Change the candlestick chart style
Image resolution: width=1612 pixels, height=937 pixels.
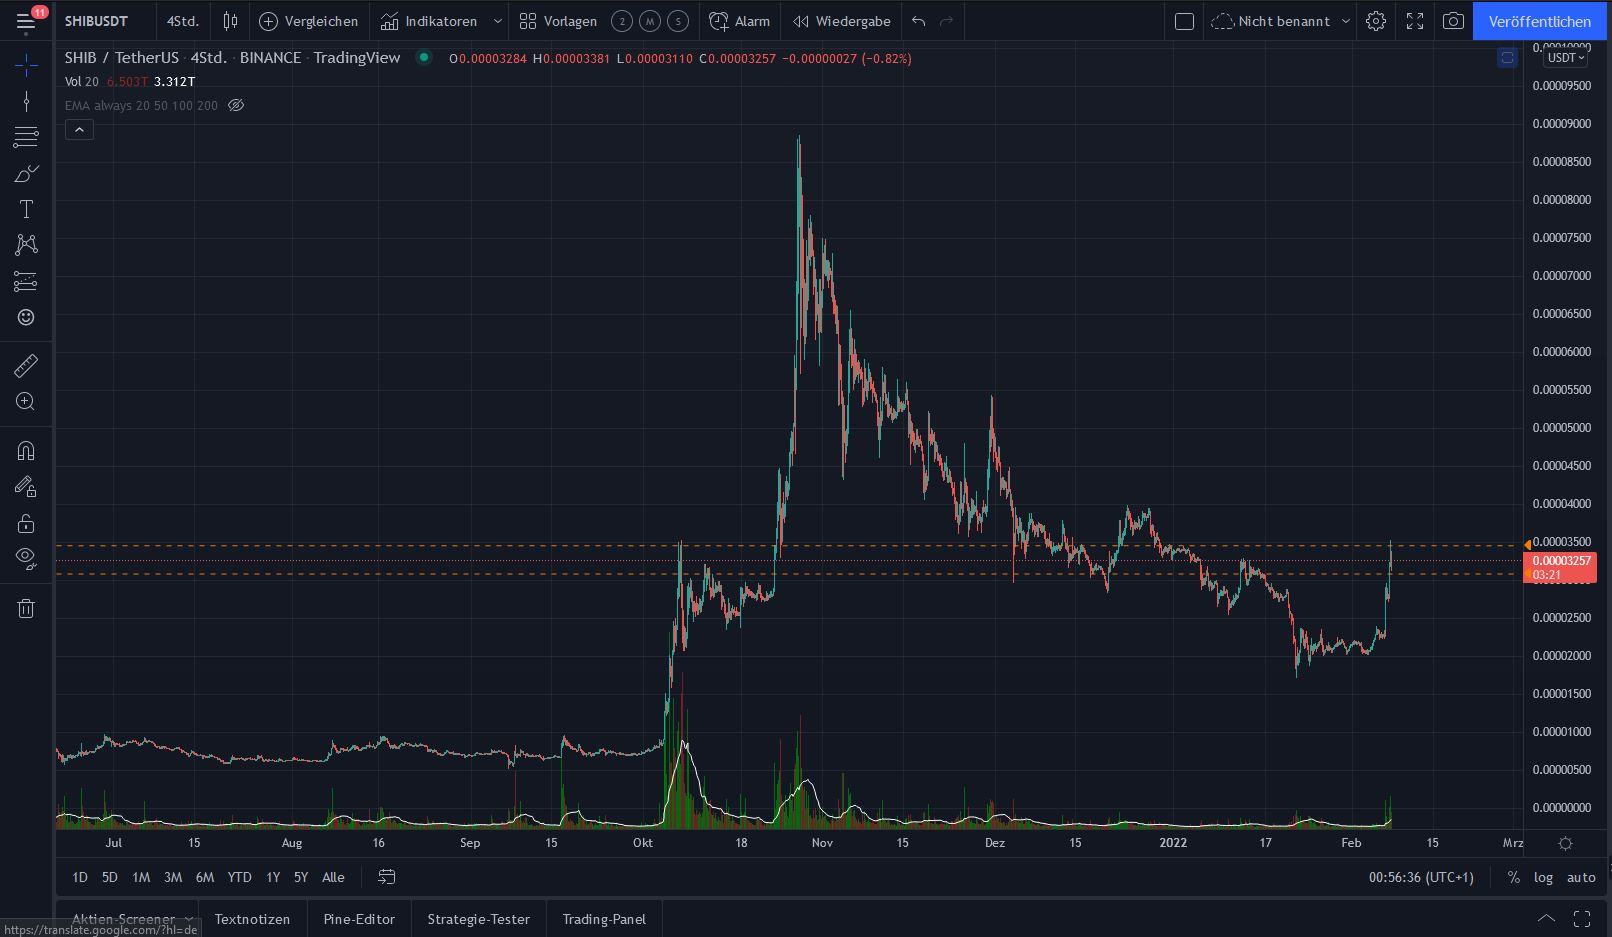coord(231,21)
